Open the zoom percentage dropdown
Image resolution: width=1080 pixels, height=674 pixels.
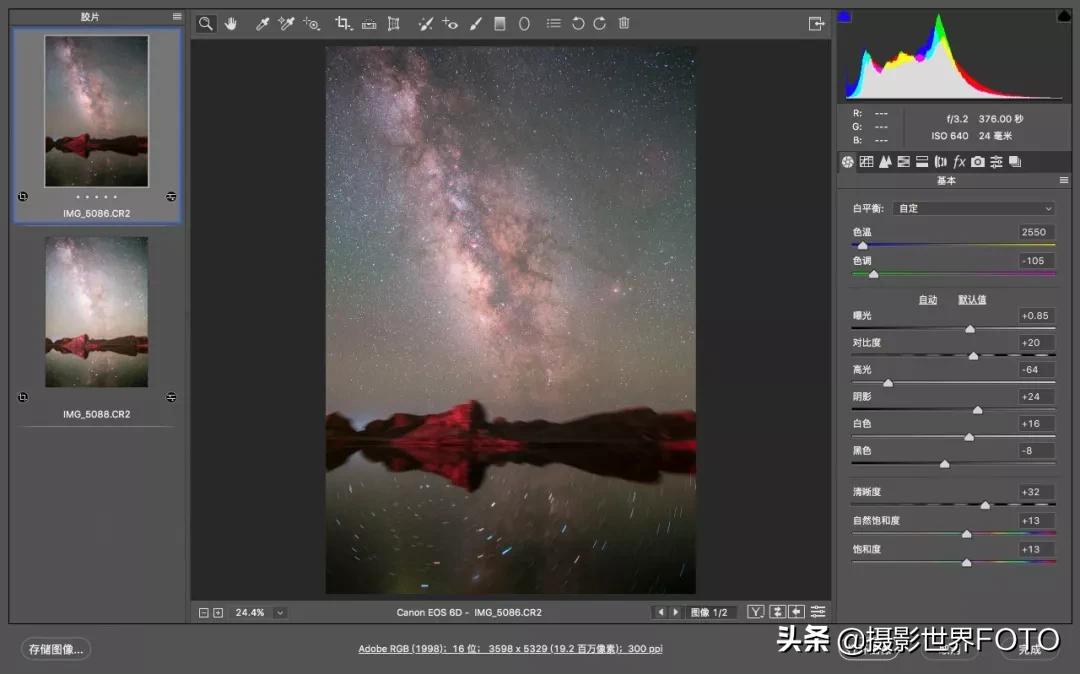click(x=280, y=611)
